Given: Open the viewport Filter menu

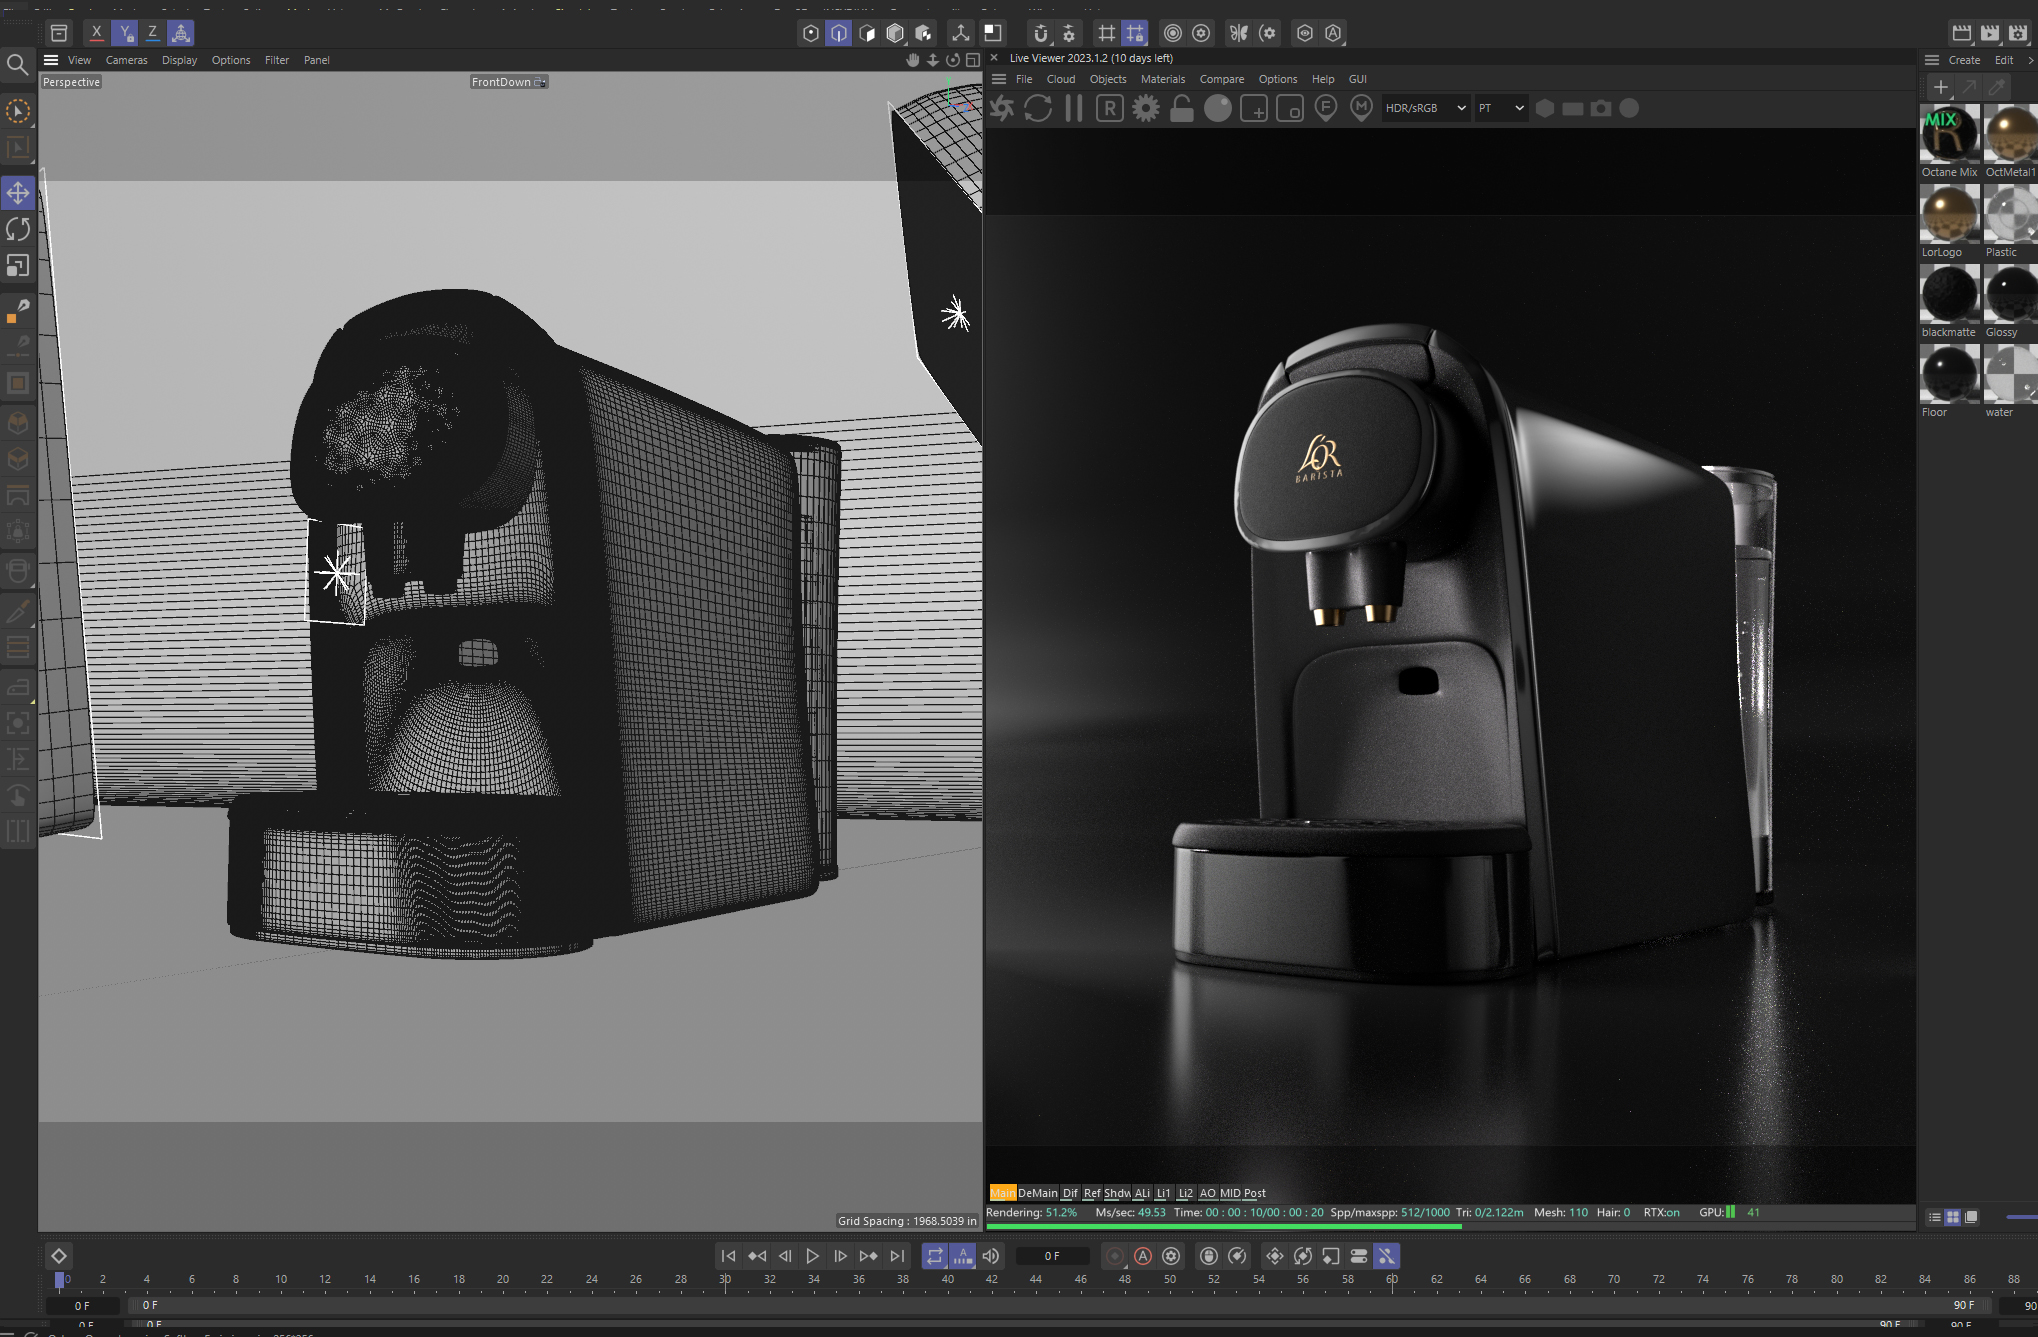Looking at the screenshot, I should [x=277, y=60].
